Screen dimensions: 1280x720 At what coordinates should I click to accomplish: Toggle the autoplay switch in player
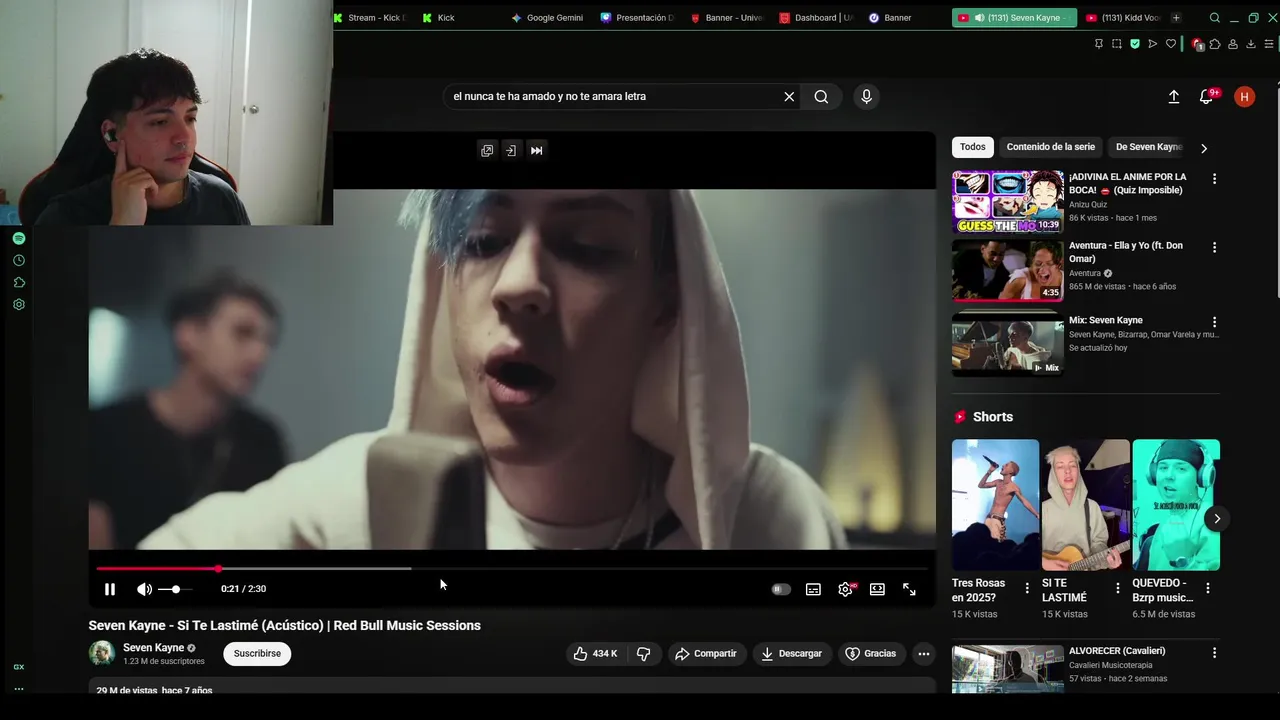(781, 589)
